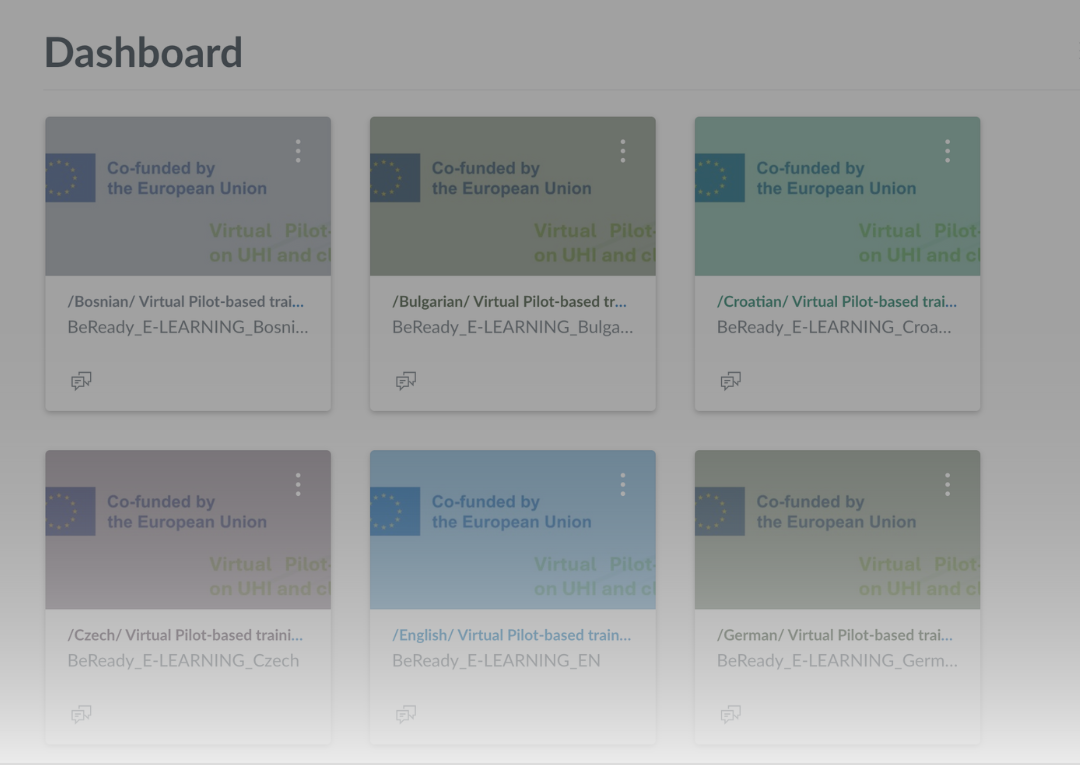Open the /Bosnian/ Virtual Pilot-based training link
The image size is (1080, 765).
pyautogui.click(x=186, y=301)
